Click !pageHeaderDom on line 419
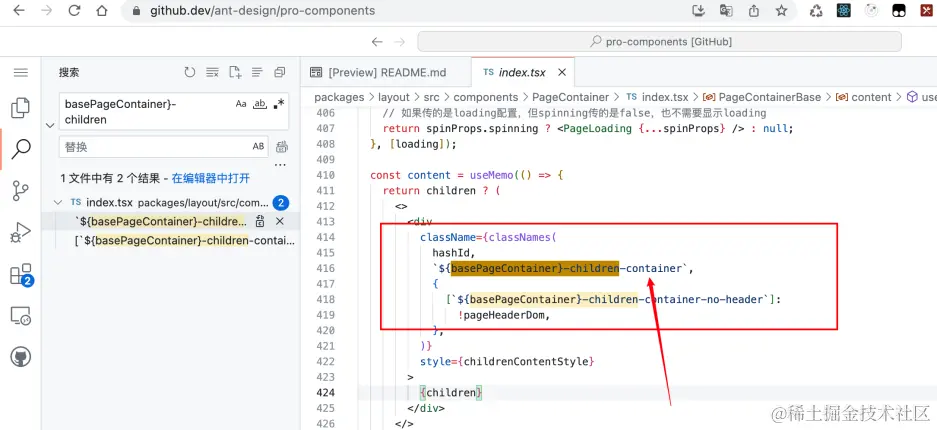This screenshot has width=937, height=430. 503,315
